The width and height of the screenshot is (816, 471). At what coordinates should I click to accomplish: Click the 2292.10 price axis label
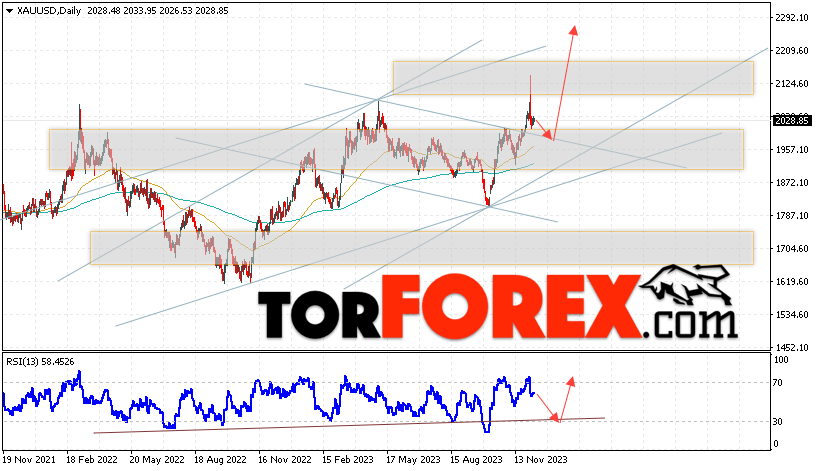pyautogui.click(x=792, y=18)
